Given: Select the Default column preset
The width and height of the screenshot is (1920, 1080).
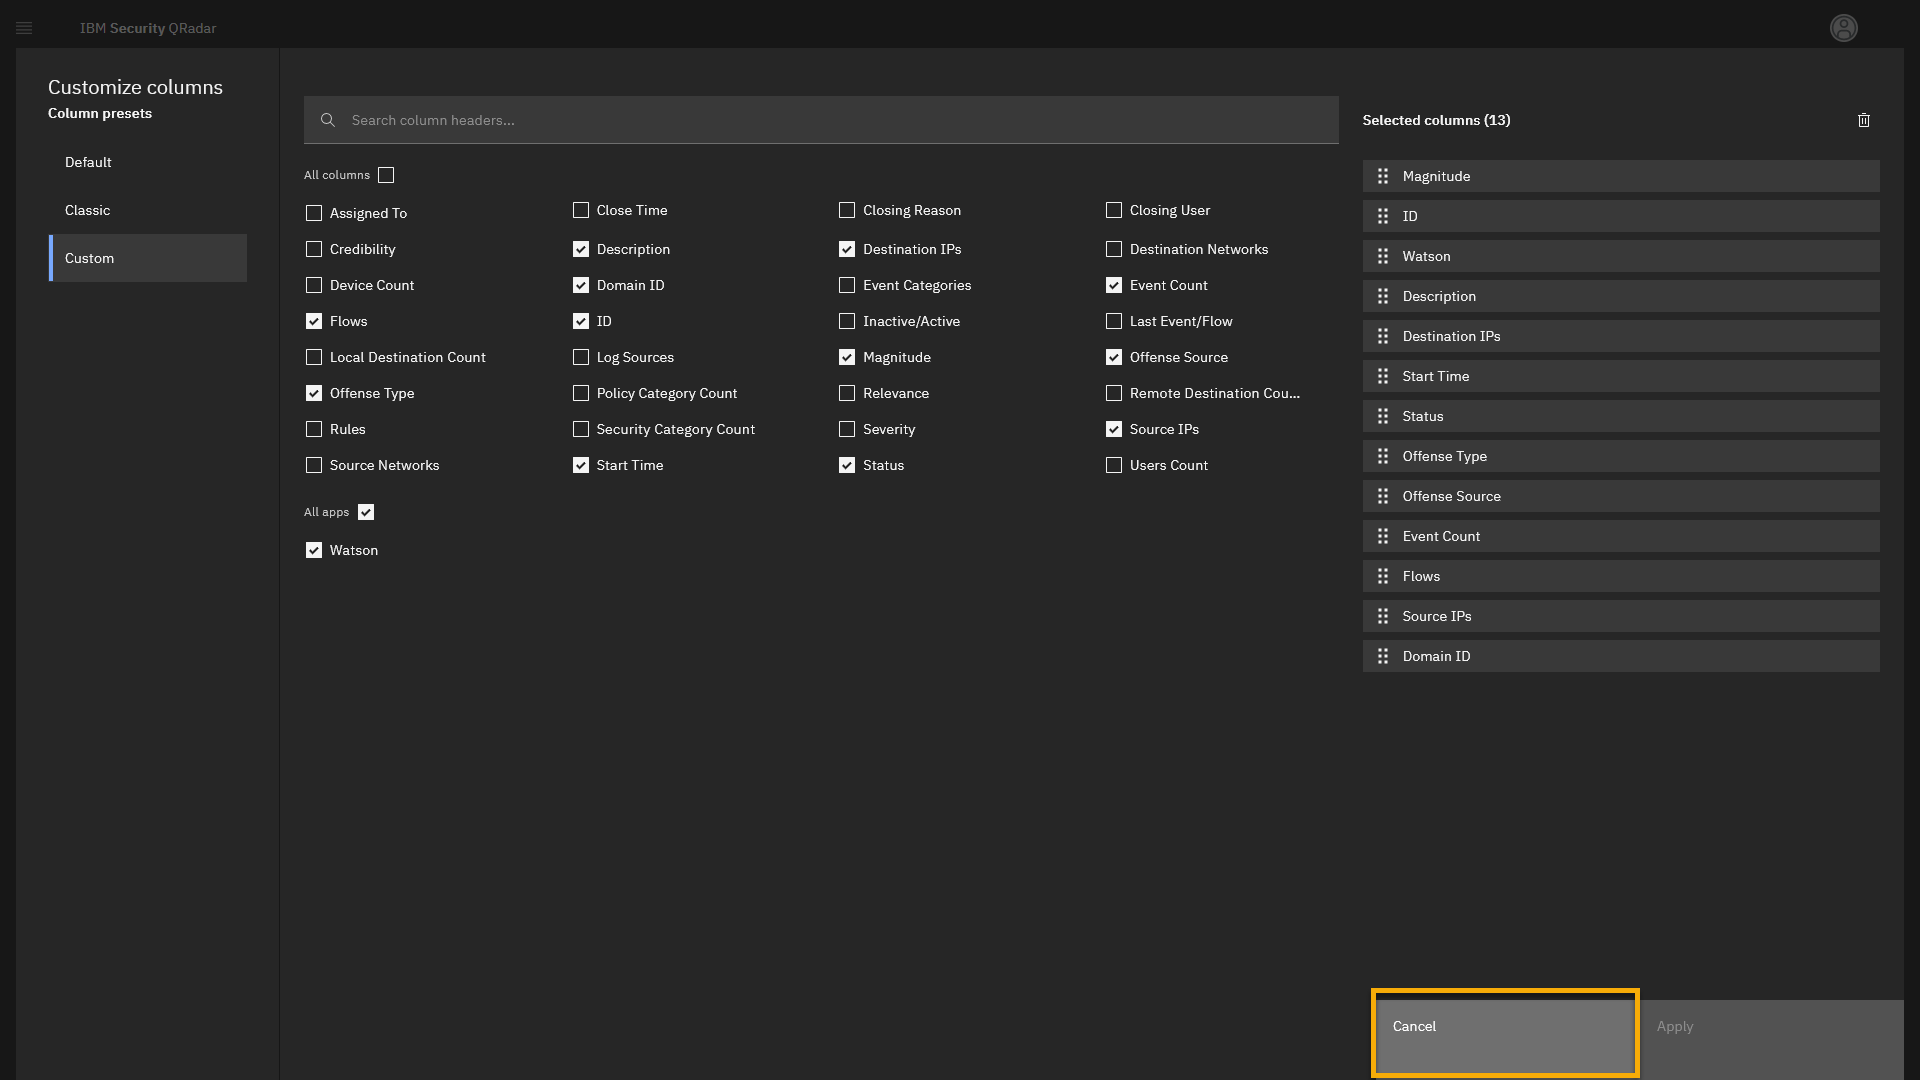Looking at the screenshot, I should (x=88, y=162).
